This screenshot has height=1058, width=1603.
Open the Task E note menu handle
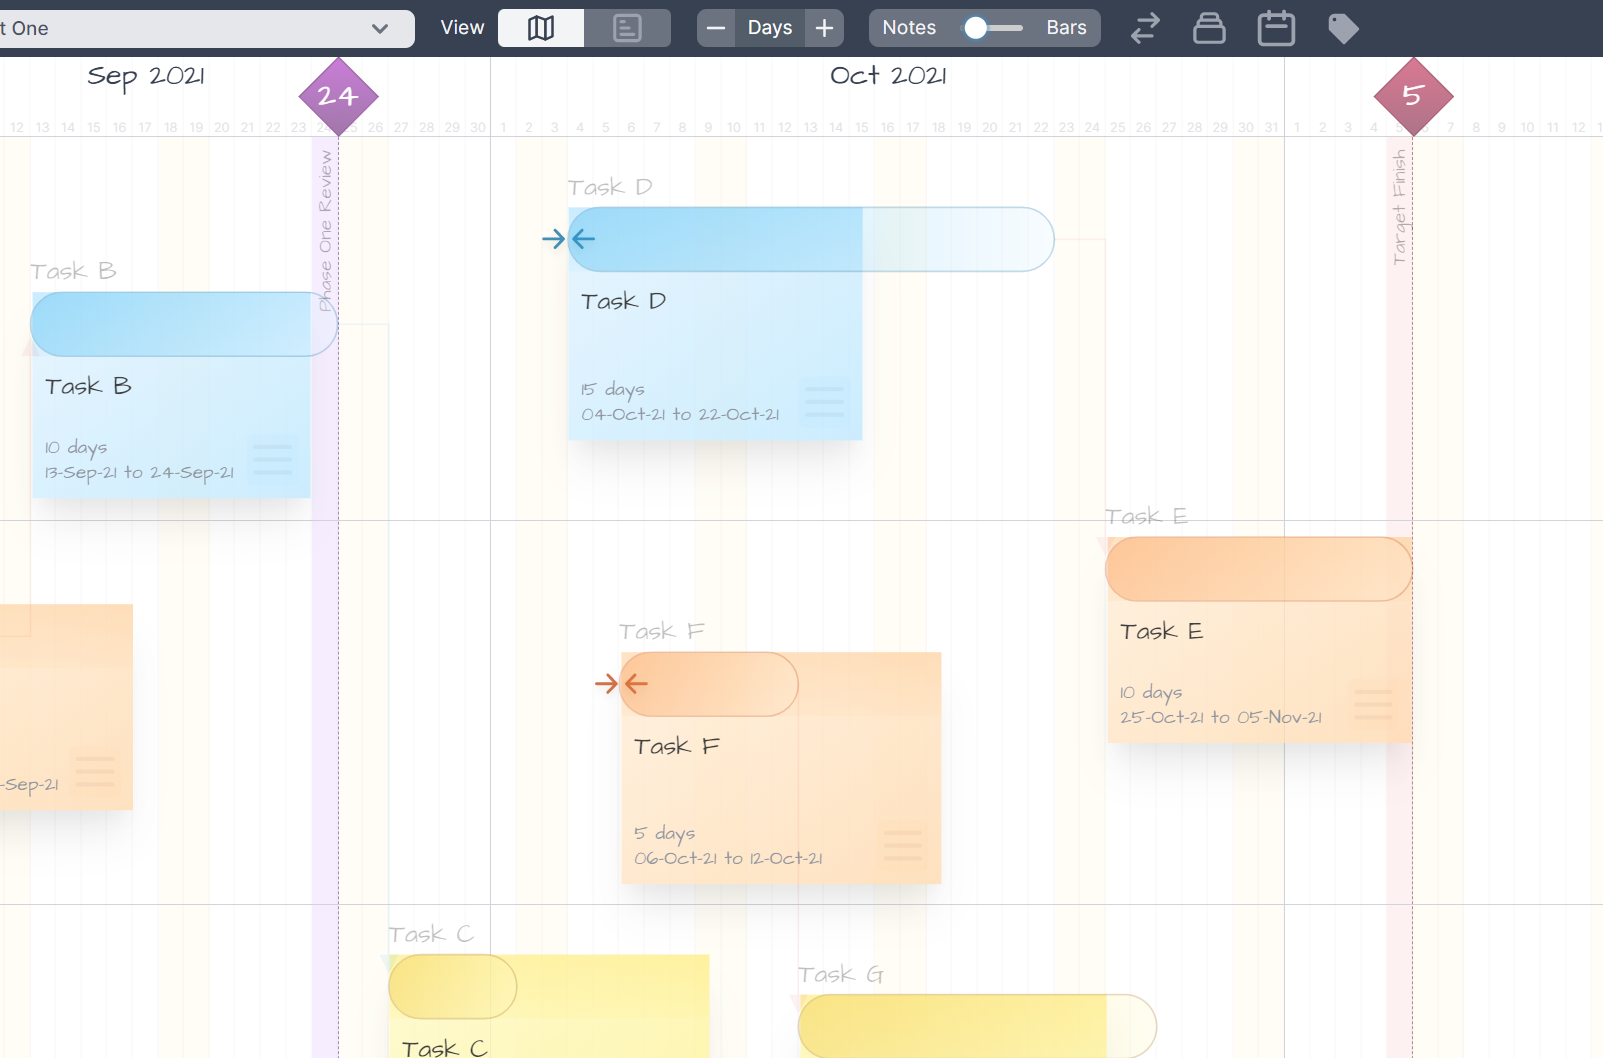[x=1373, y=704]
